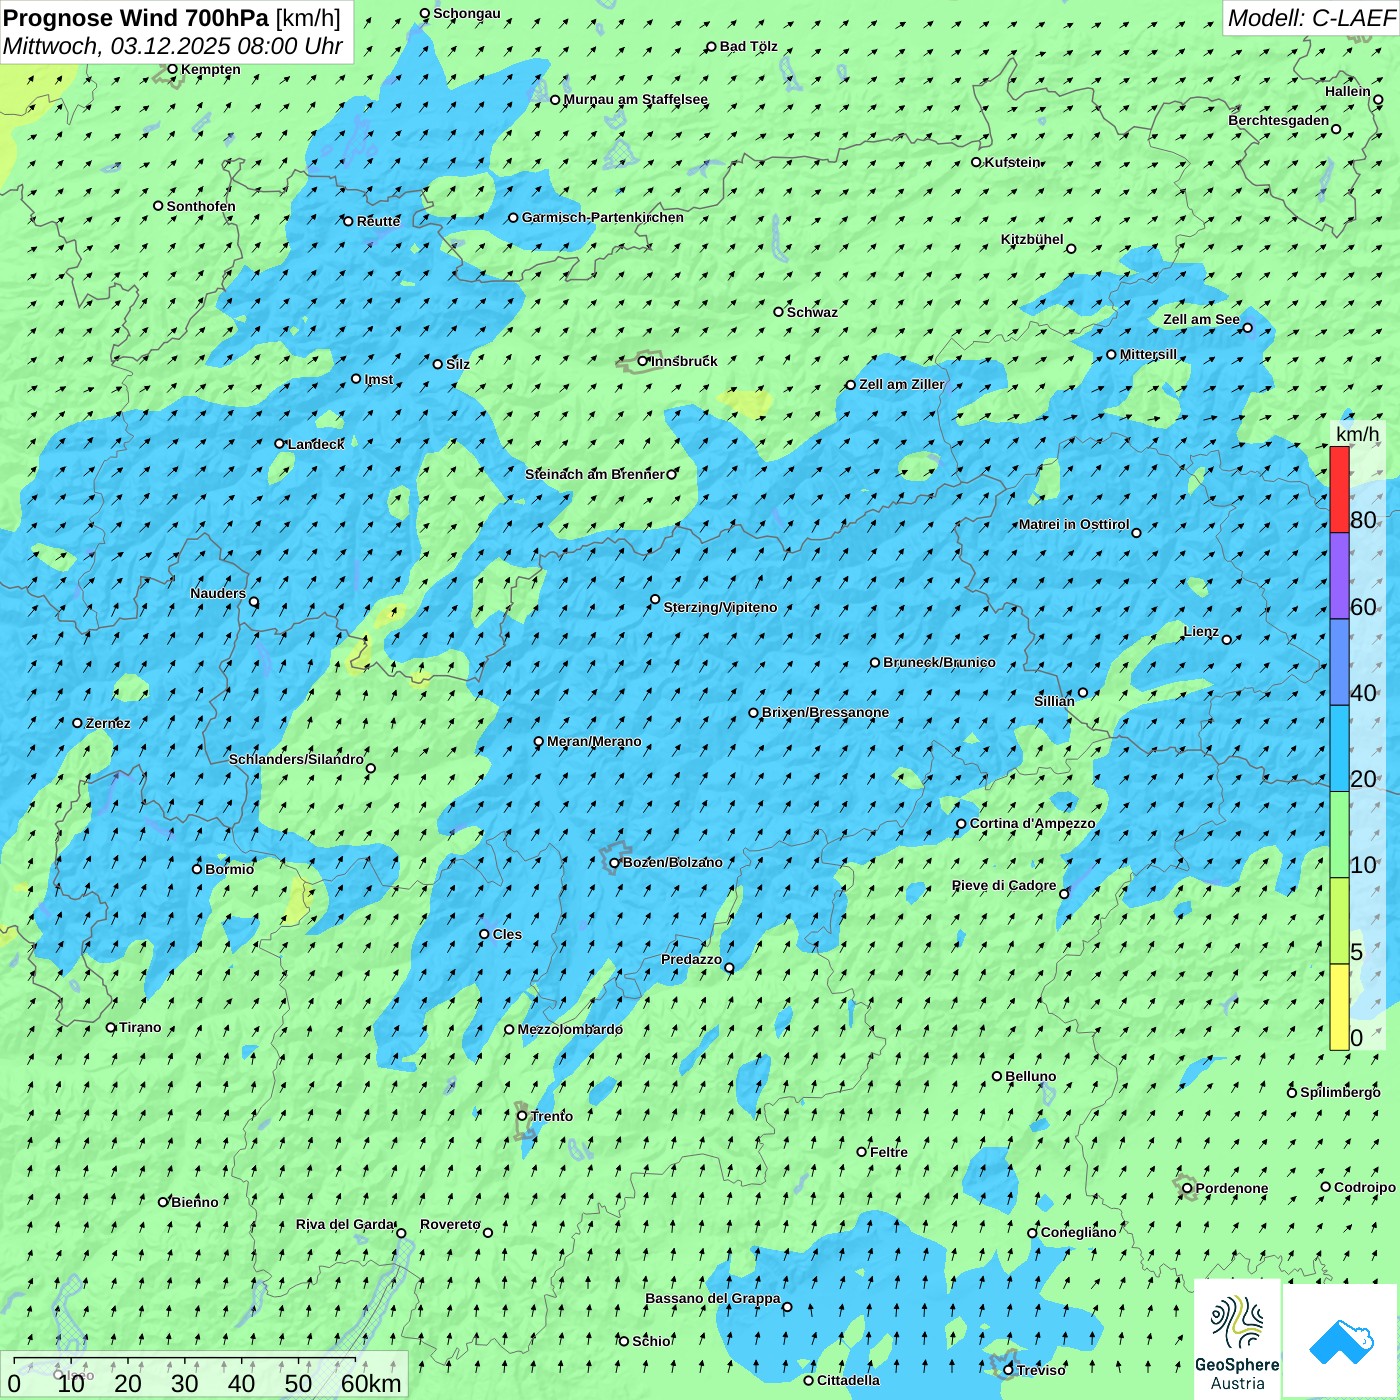Click the Zernez city marker

(78, 723)
